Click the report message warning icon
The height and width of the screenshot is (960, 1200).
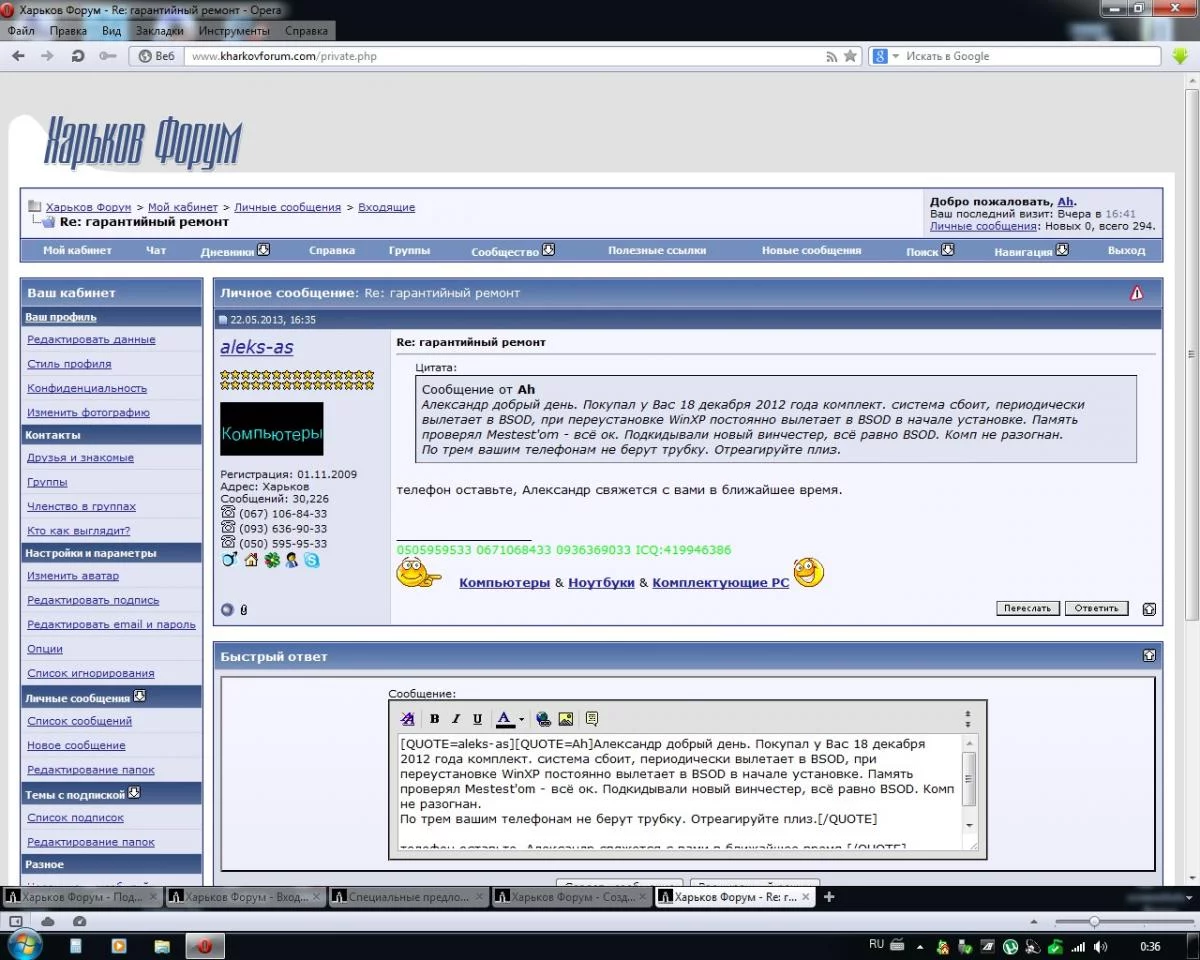[x=1136, y=293]
